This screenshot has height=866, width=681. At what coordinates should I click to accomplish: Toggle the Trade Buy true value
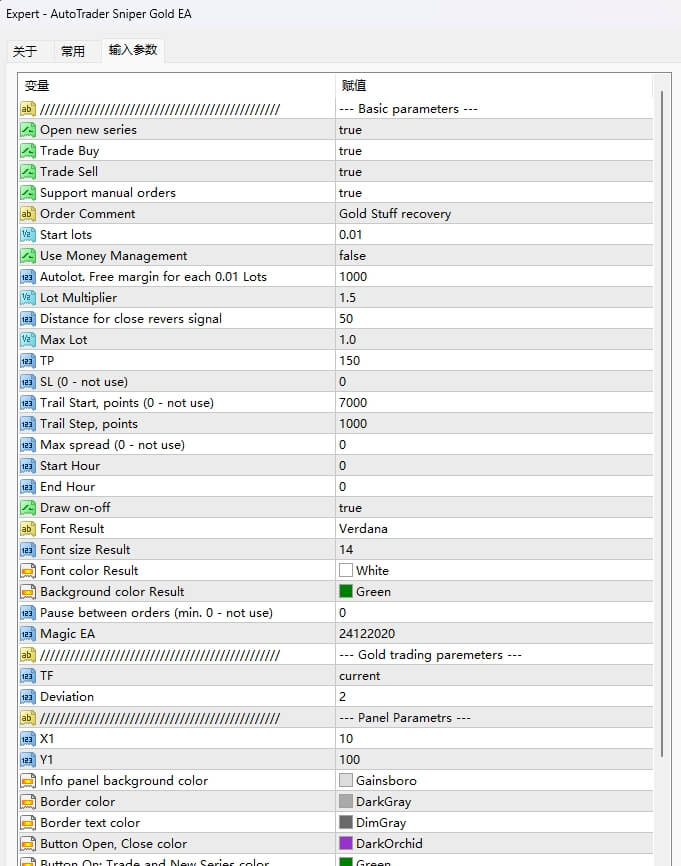[494, 151]
